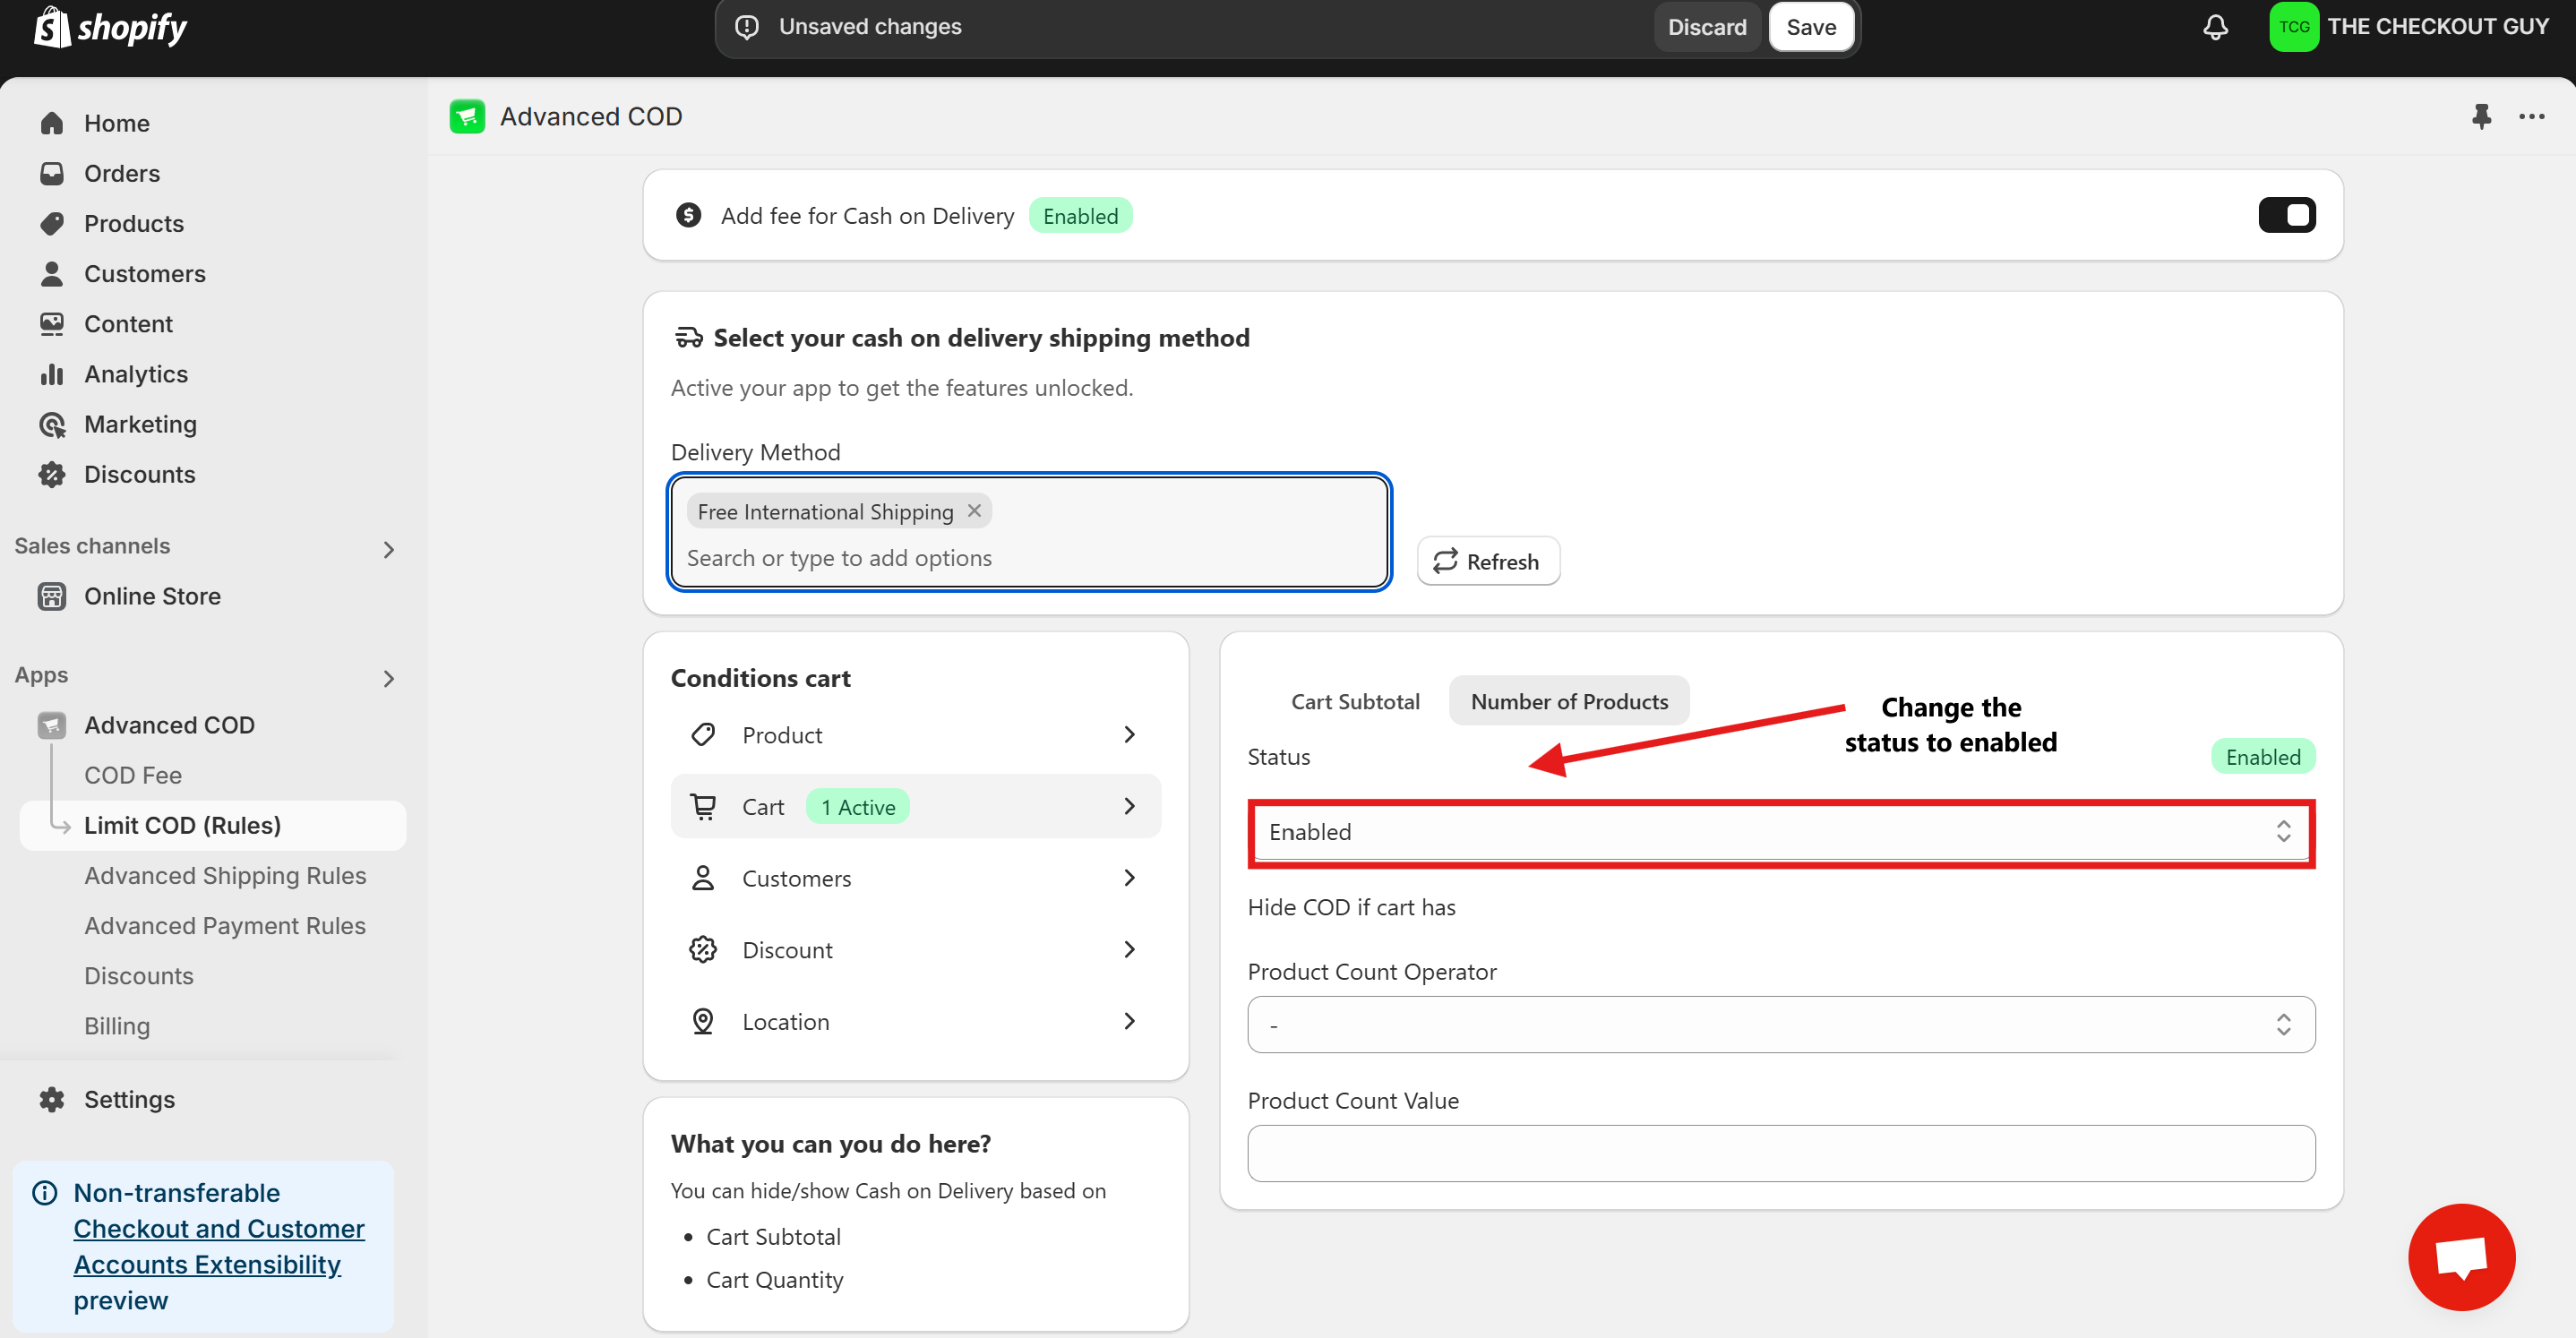Open Advanced Shipping Rules
The image size is (2576, 1338).
point(225,876)
